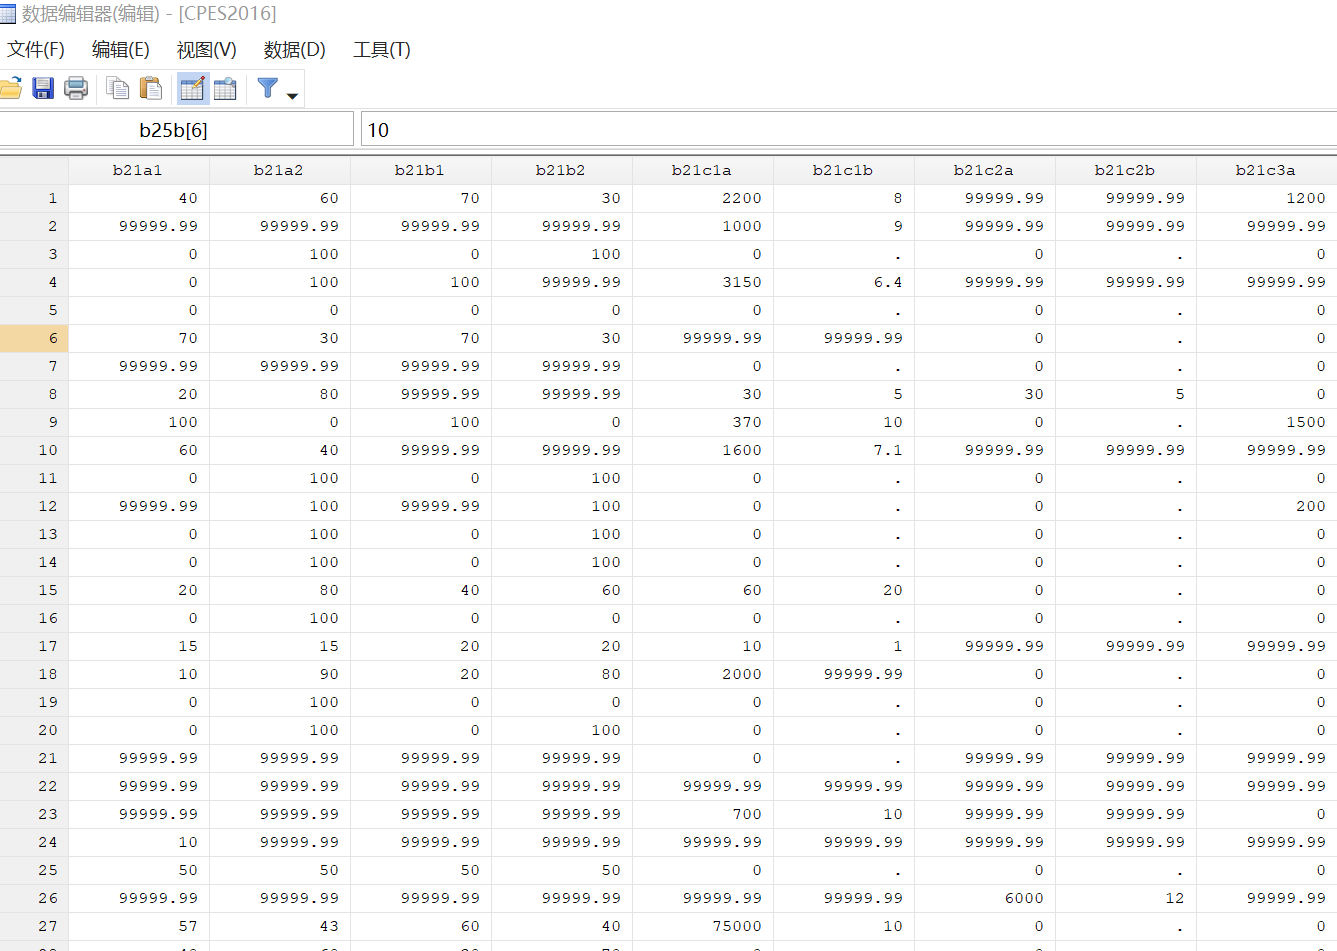Select the b21c2b column header
Viewport: 1337px width, 951px height.
(x=1125, y=170)
